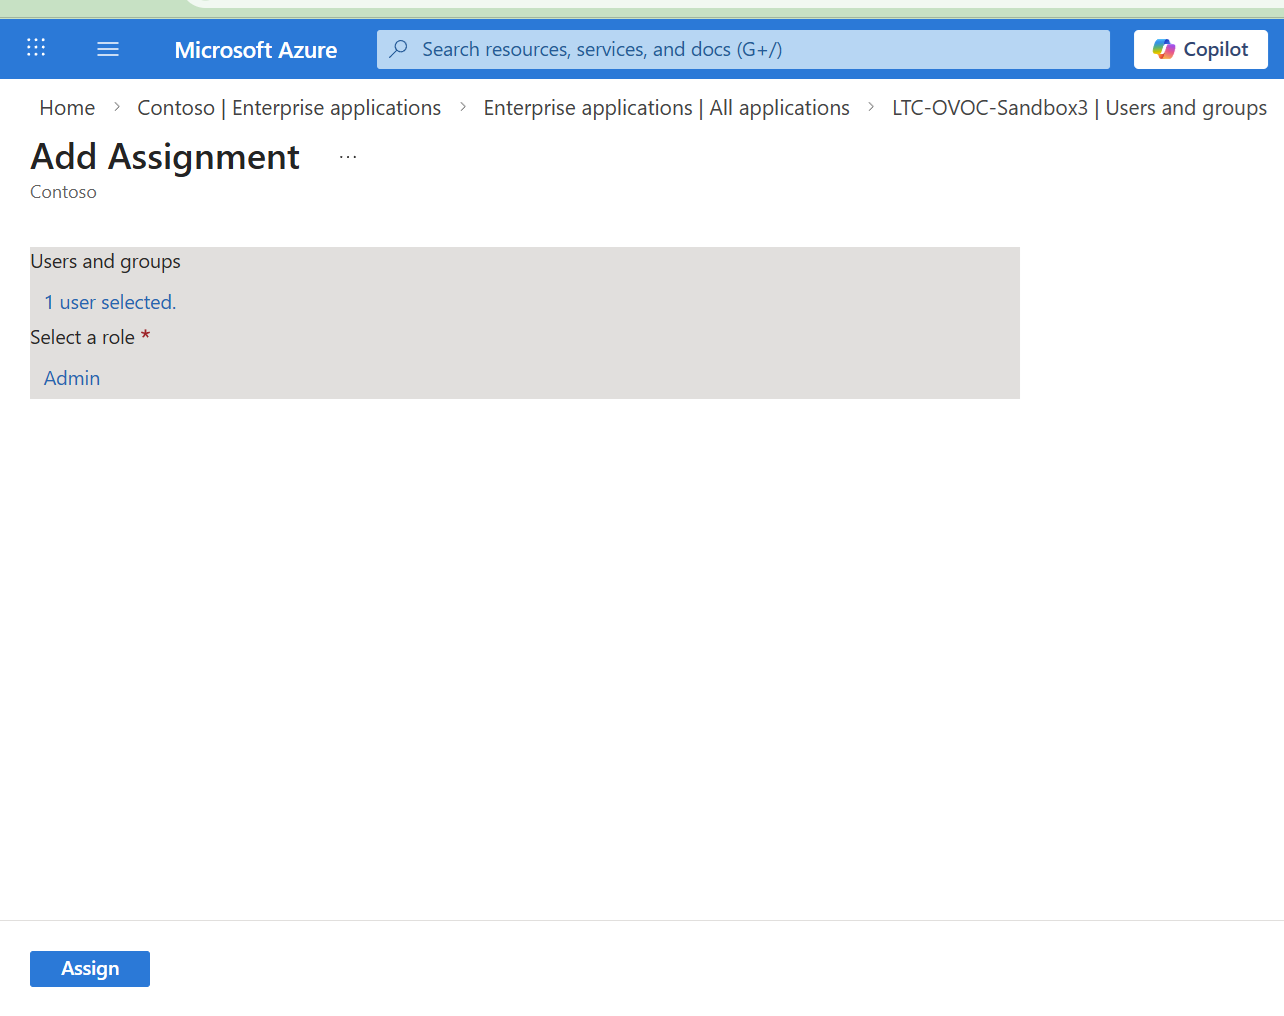Image resolution: width=1284 pixels, height=1016 pixels.
Task: Open the '1 user selected' link
Action: (x=110, y=302)
